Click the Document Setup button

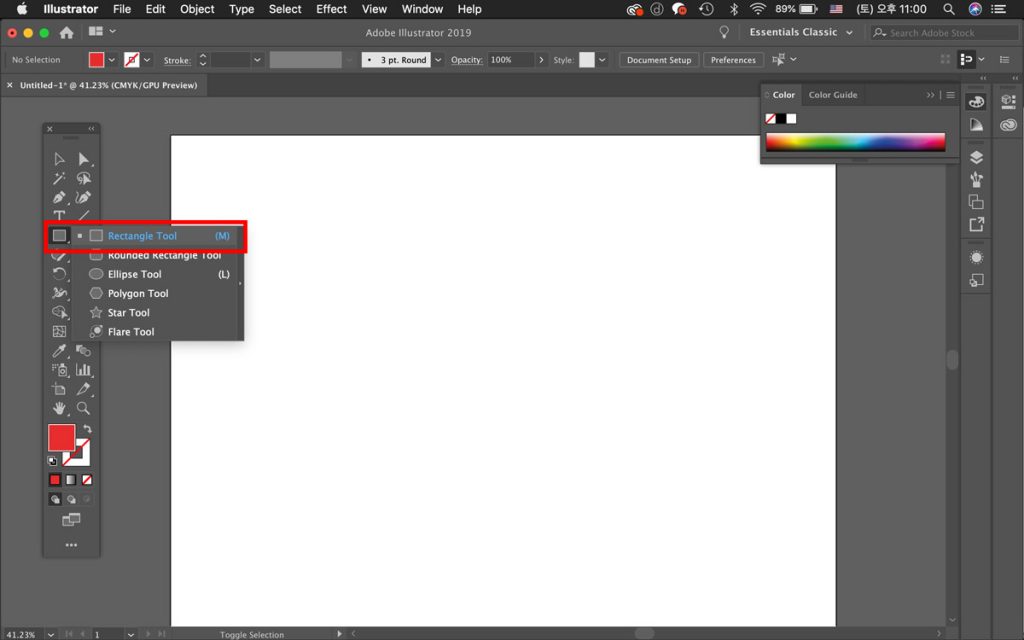coord(659,60)
